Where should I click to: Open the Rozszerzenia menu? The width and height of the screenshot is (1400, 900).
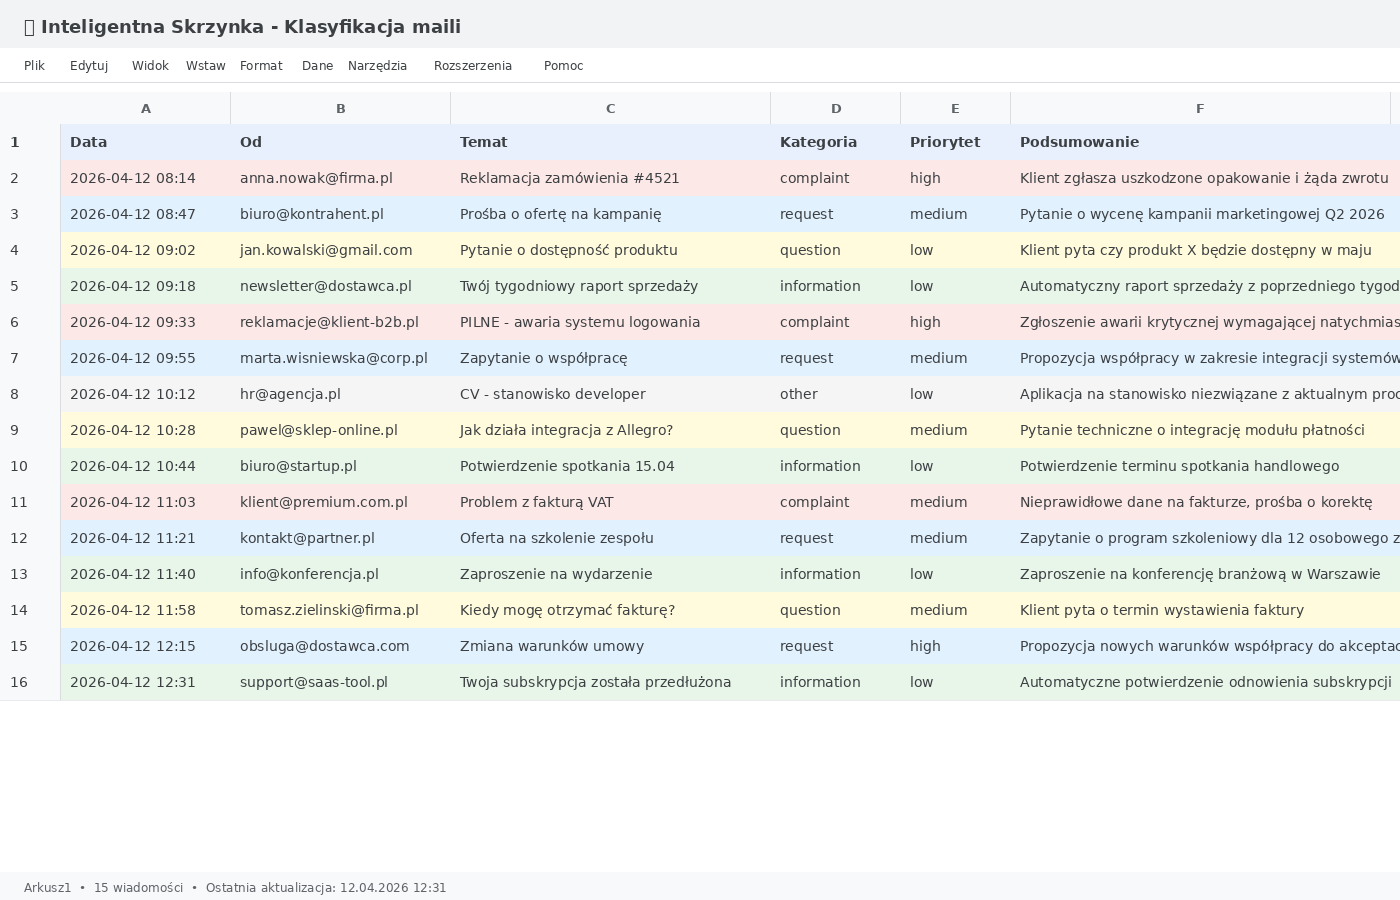472,65
